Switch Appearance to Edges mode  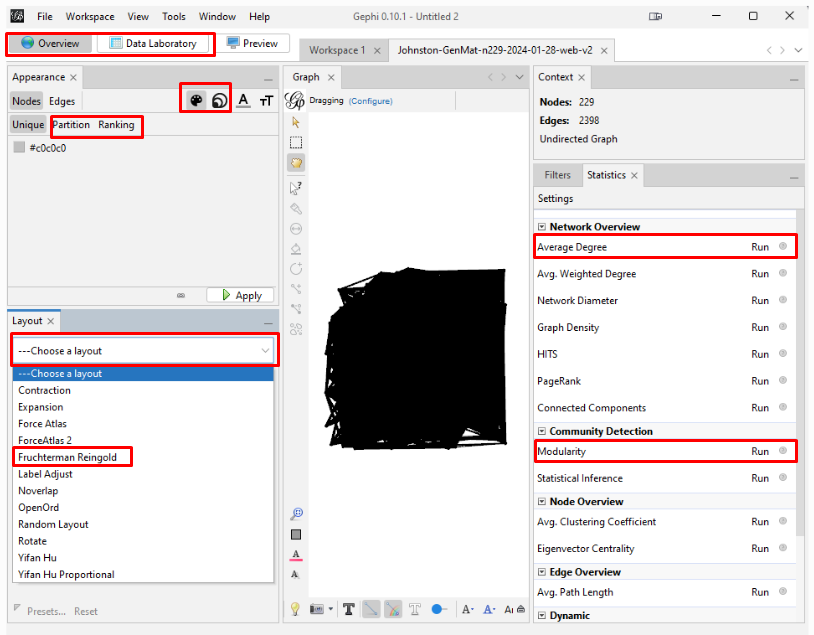[x=62, y=101]
